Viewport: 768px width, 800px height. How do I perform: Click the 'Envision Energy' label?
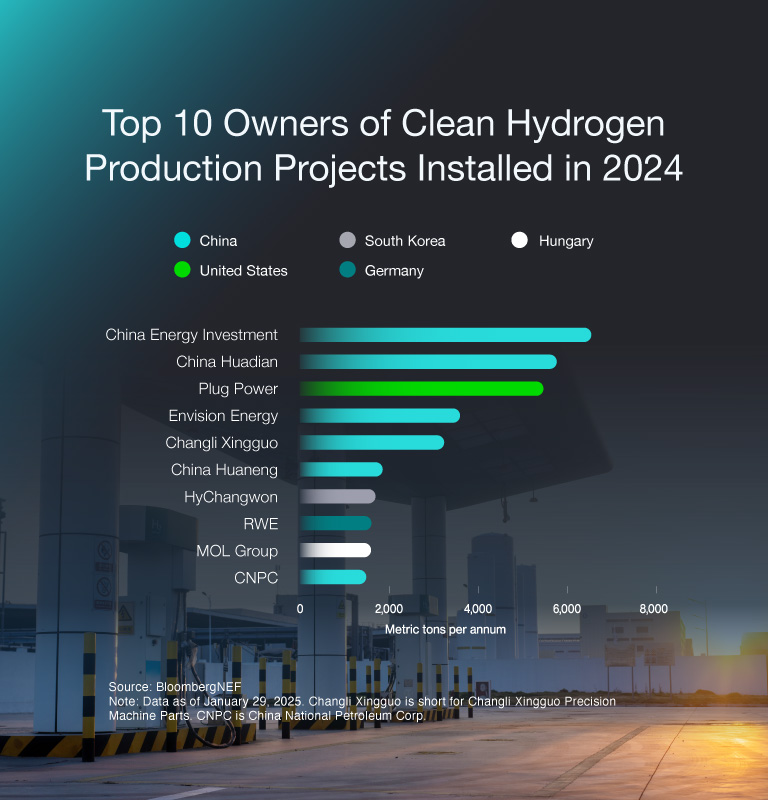pyautogui.click(x=224, y=416)
